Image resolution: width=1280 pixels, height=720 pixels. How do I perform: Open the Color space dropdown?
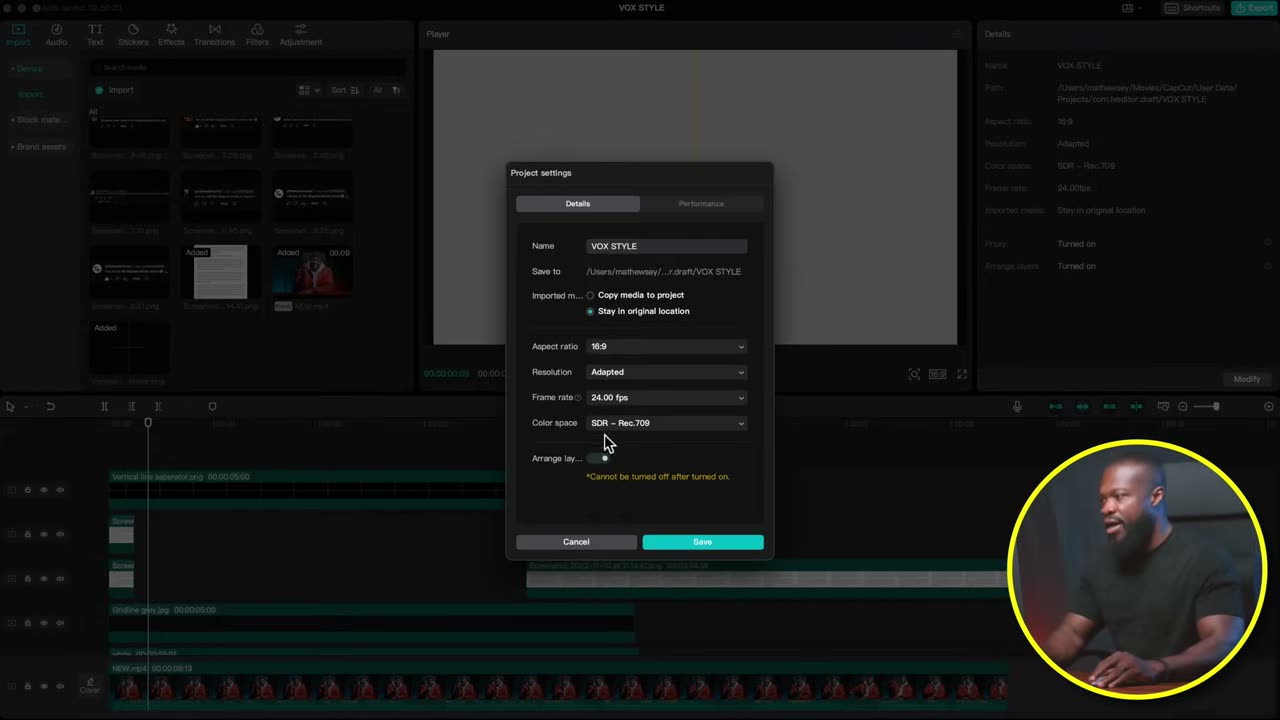pyautogui.click(x=667, y=423)
